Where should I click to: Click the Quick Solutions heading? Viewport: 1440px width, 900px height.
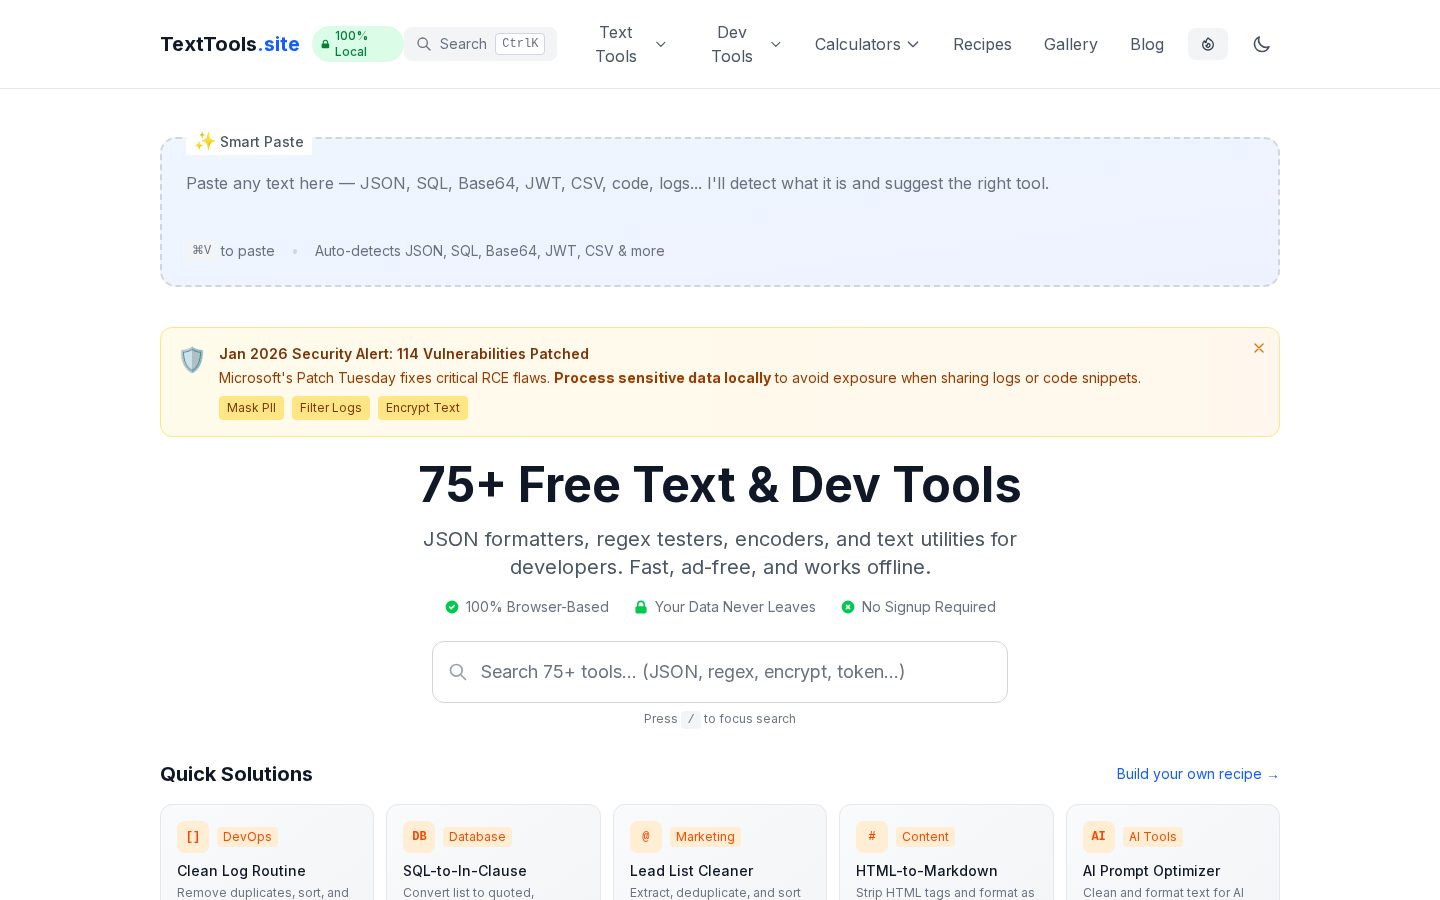tap(236, 774)
